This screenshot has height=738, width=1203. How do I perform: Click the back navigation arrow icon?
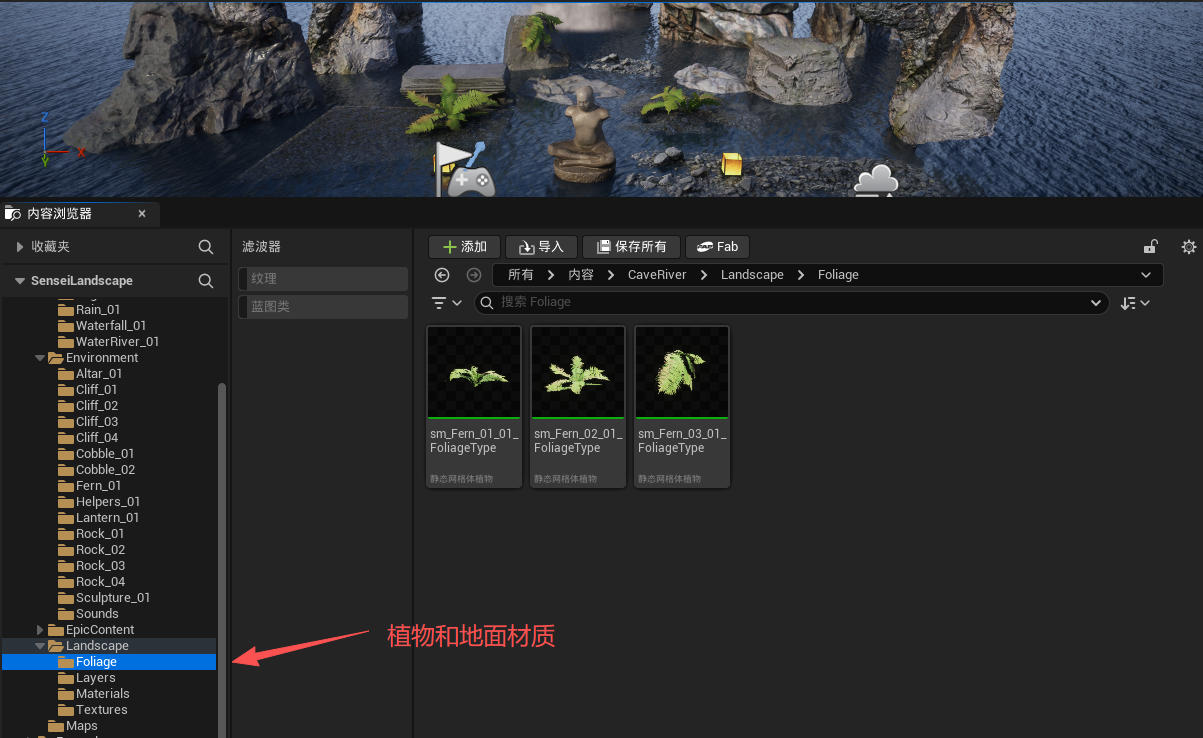(442, 274)
